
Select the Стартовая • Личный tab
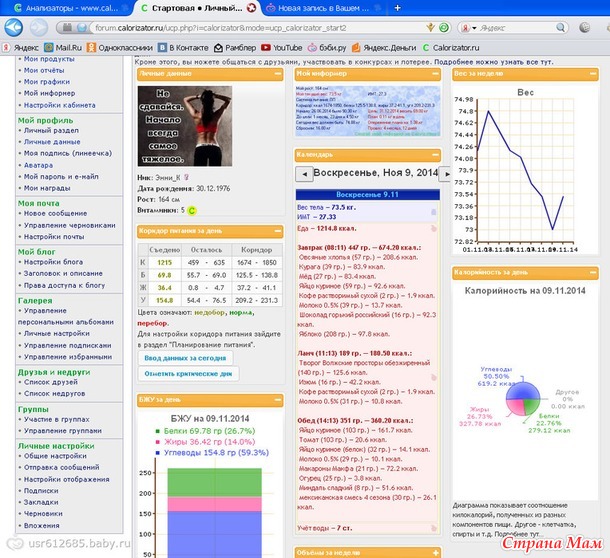coord(193,8)
